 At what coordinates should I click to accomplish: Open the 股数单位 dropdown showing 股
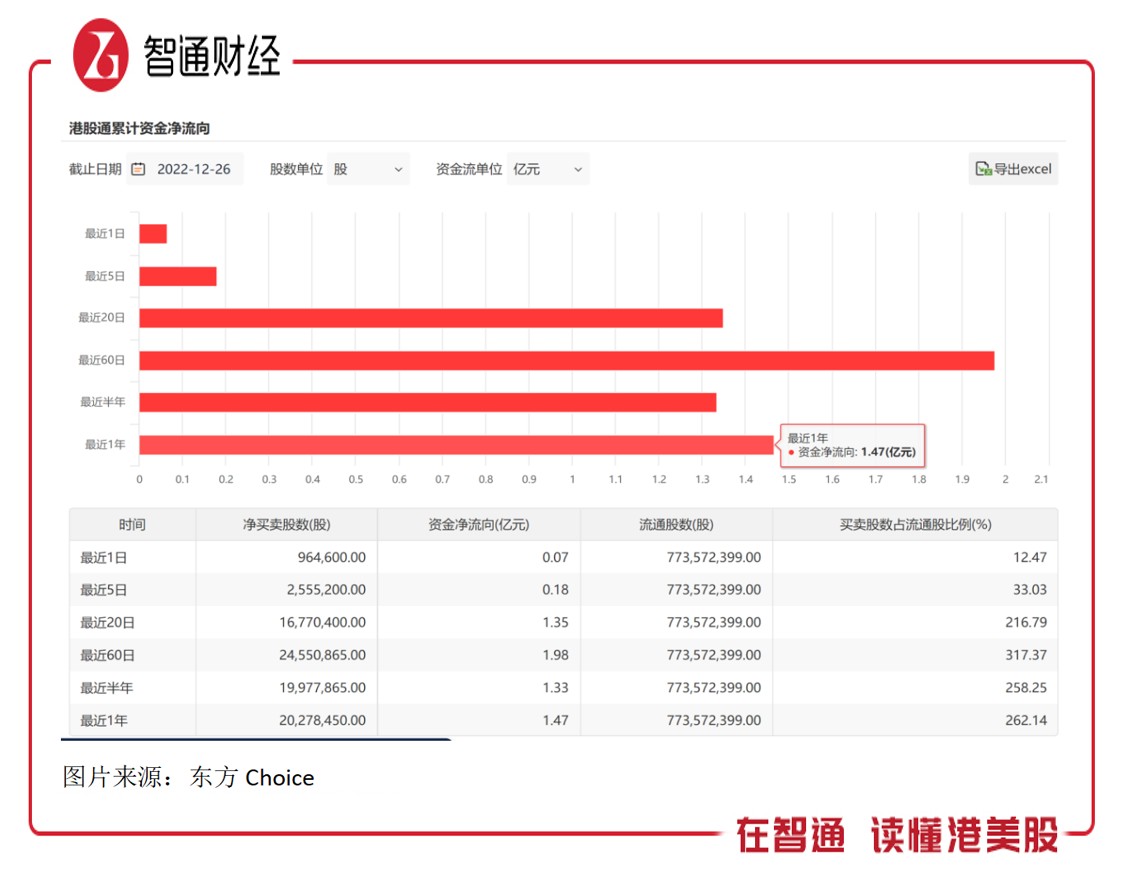point(370,169)
